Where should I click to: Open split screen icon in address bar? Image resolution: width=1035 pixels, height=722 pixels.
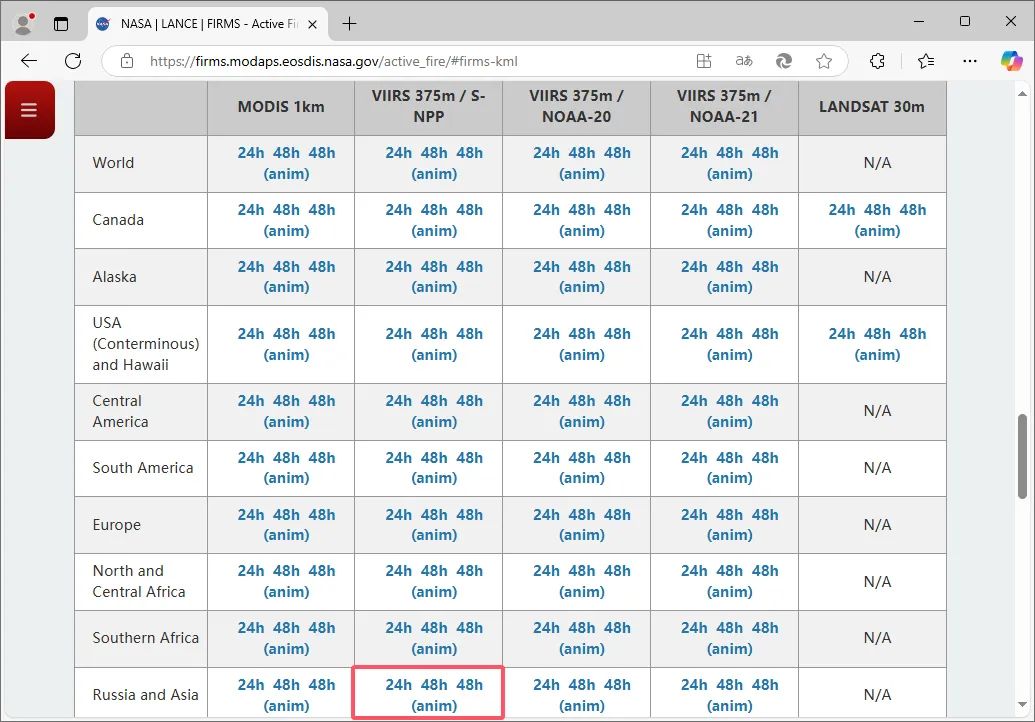click(704, 61)
